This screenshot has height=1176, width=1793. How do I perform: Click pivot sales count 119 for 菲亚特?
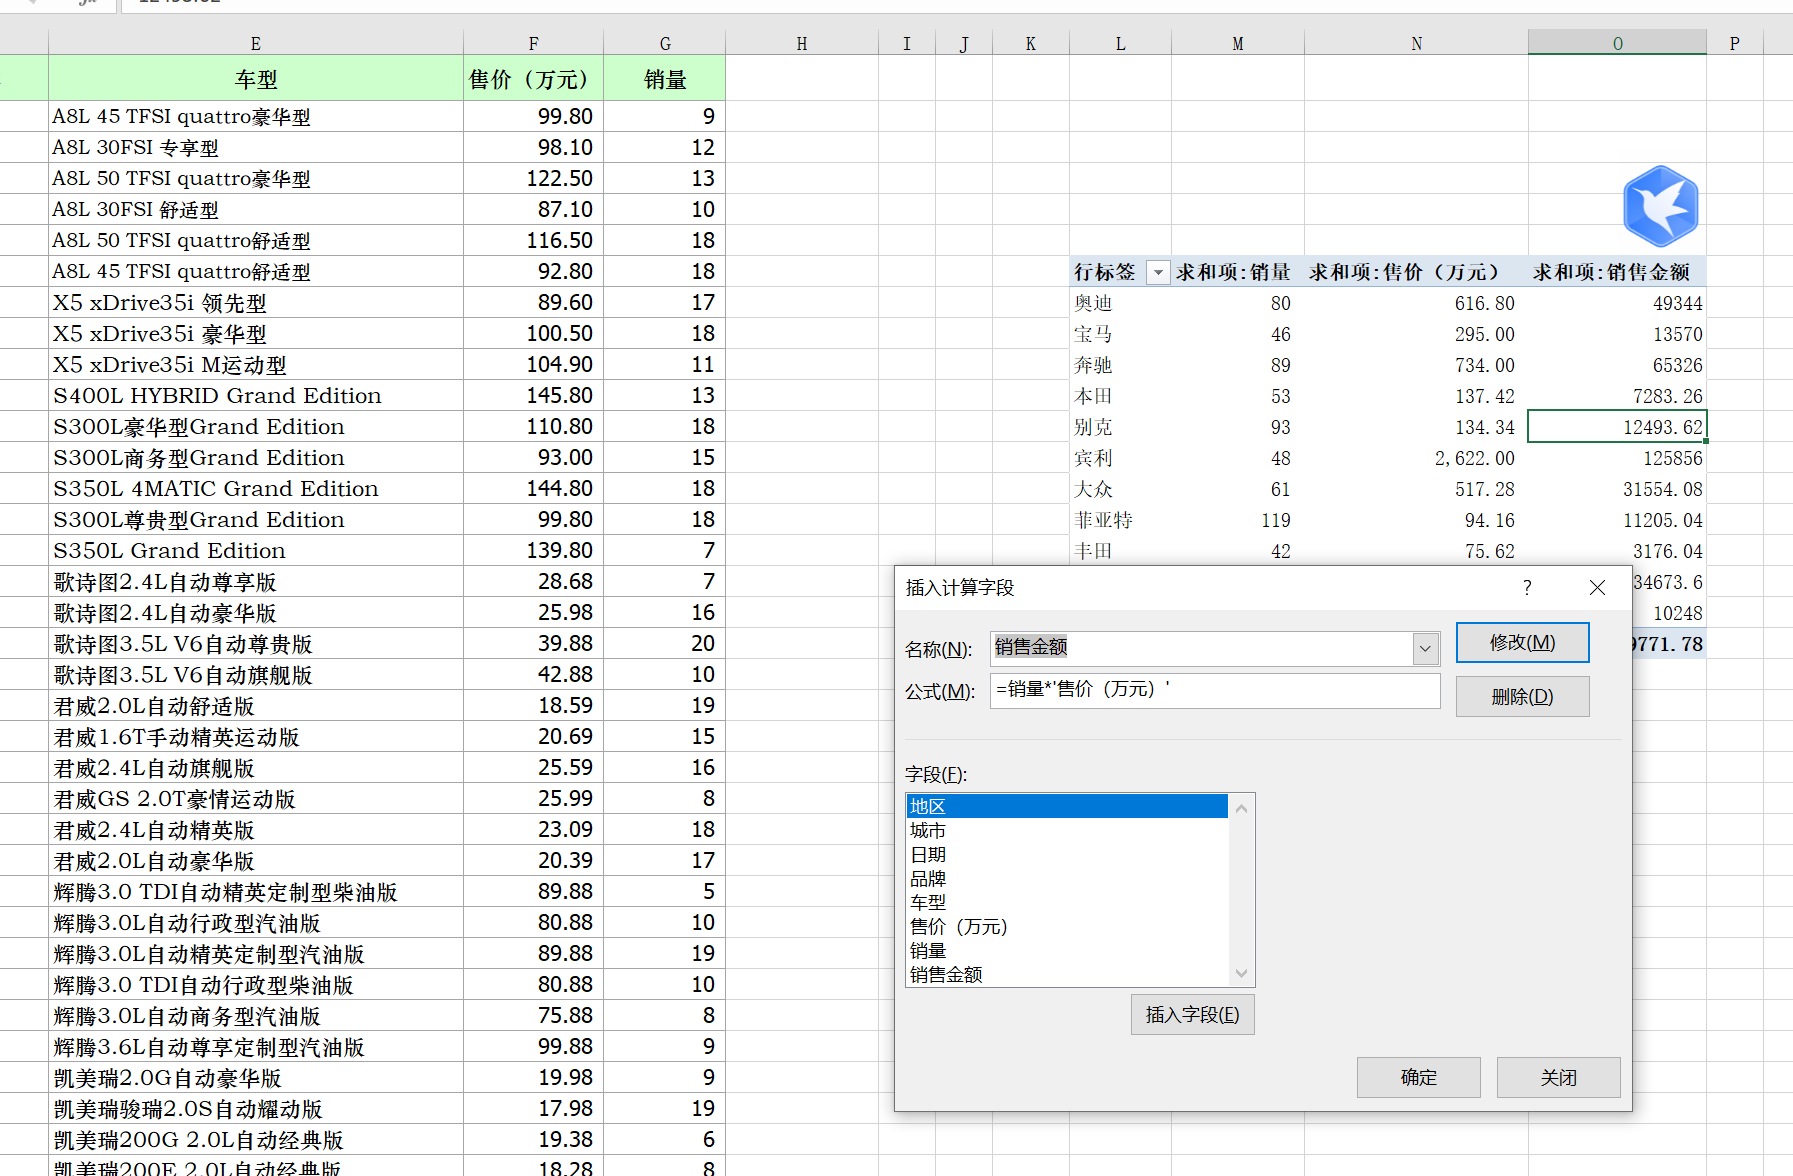(1238, 520)
